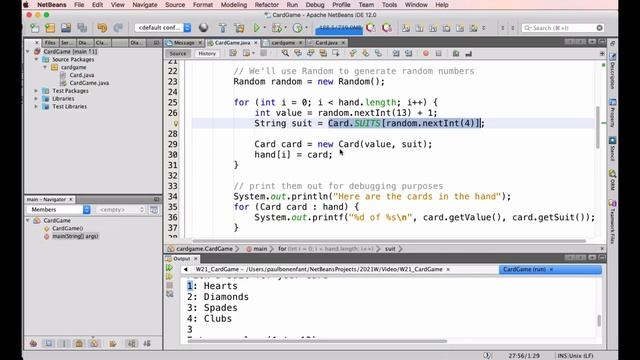Click the Debug Project toolbar icon
This screenshot has width=640, height=360.
coord(277,28)
